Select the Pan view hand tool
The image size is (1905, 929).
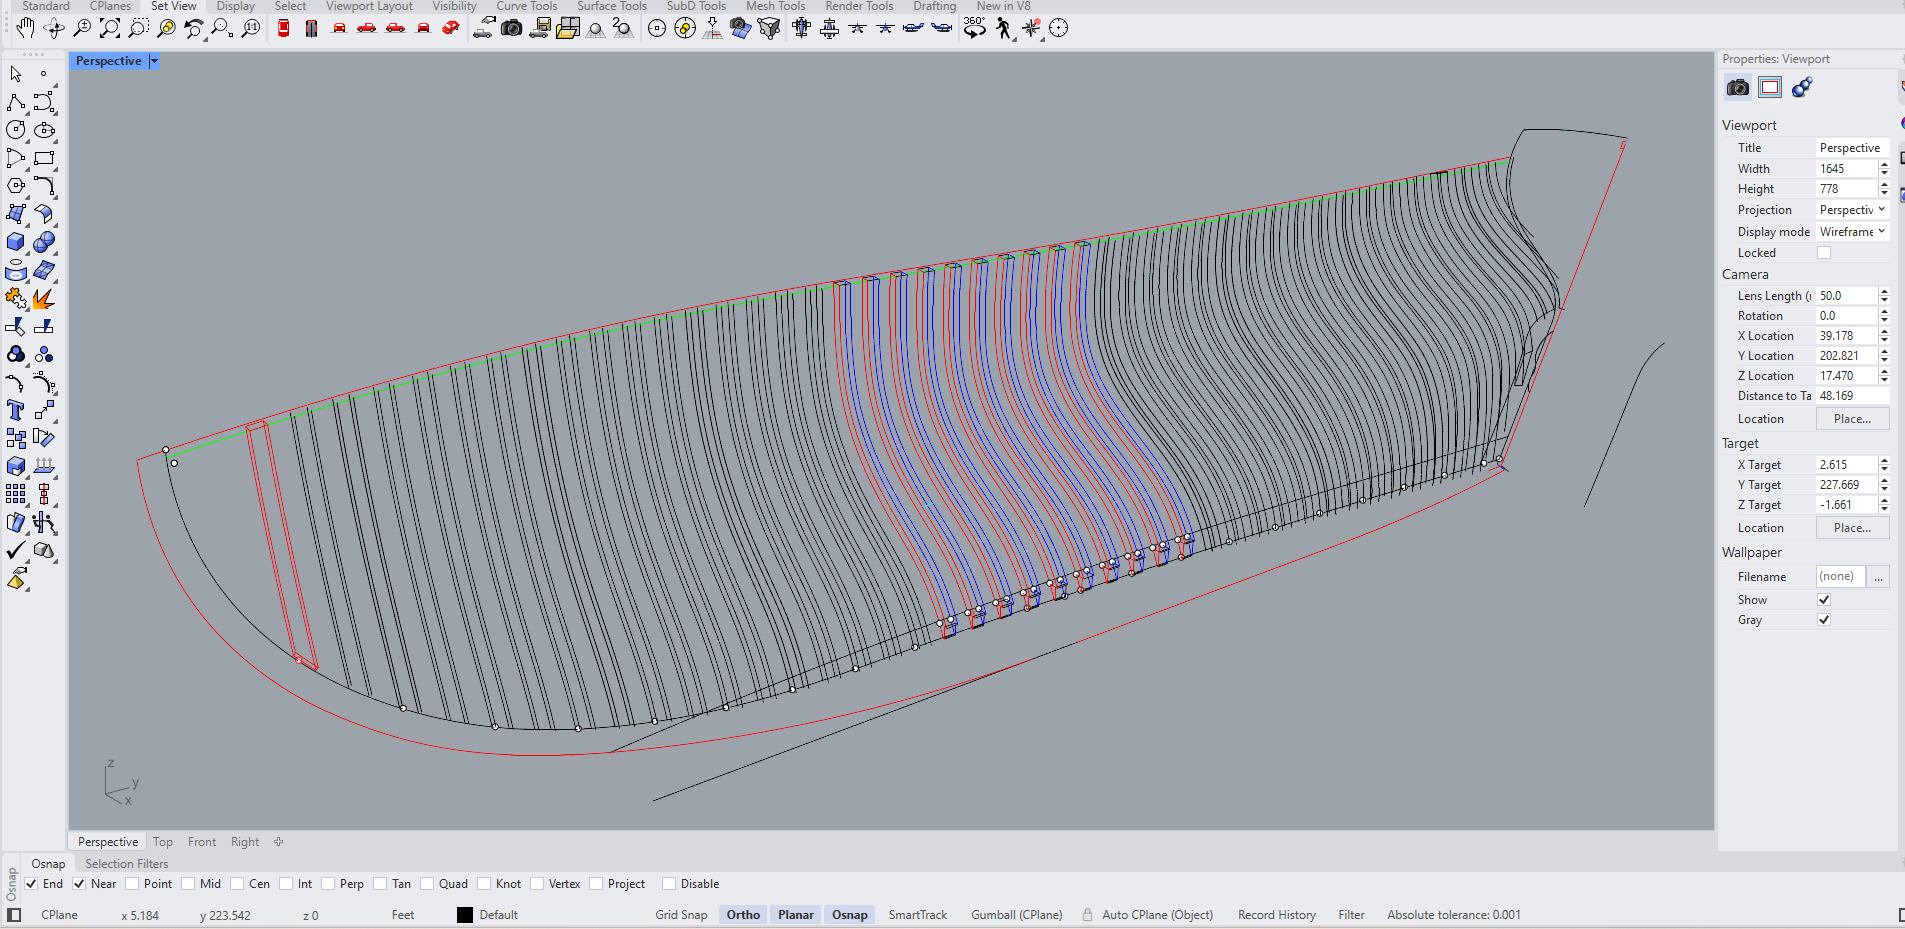click(26, 28)
